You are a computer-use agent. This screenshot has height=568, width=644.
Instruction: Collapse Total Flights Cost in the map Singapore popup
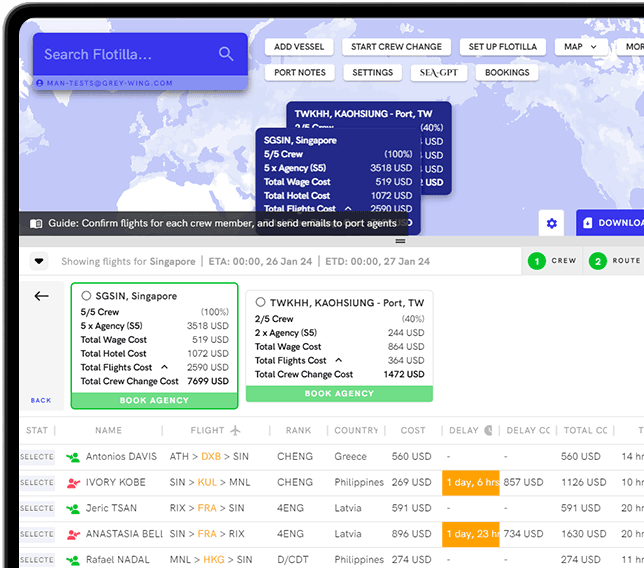click(348, 209)
